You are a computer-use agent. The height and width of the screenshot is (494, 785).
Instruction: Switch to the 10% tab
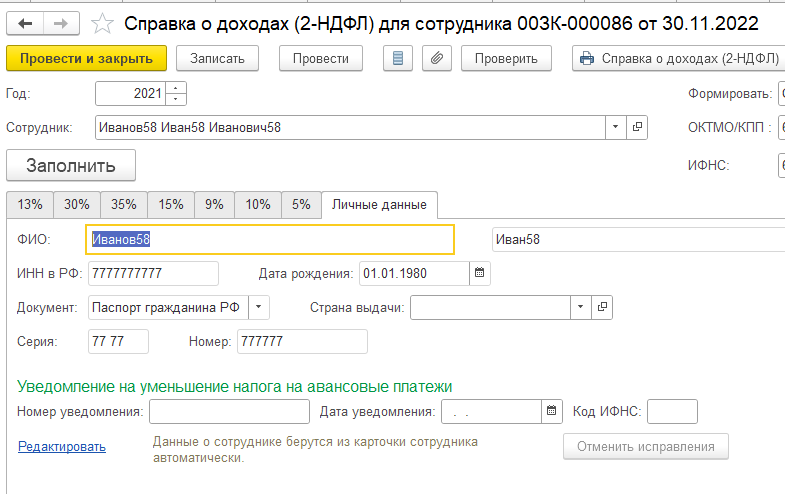point(258,205)
